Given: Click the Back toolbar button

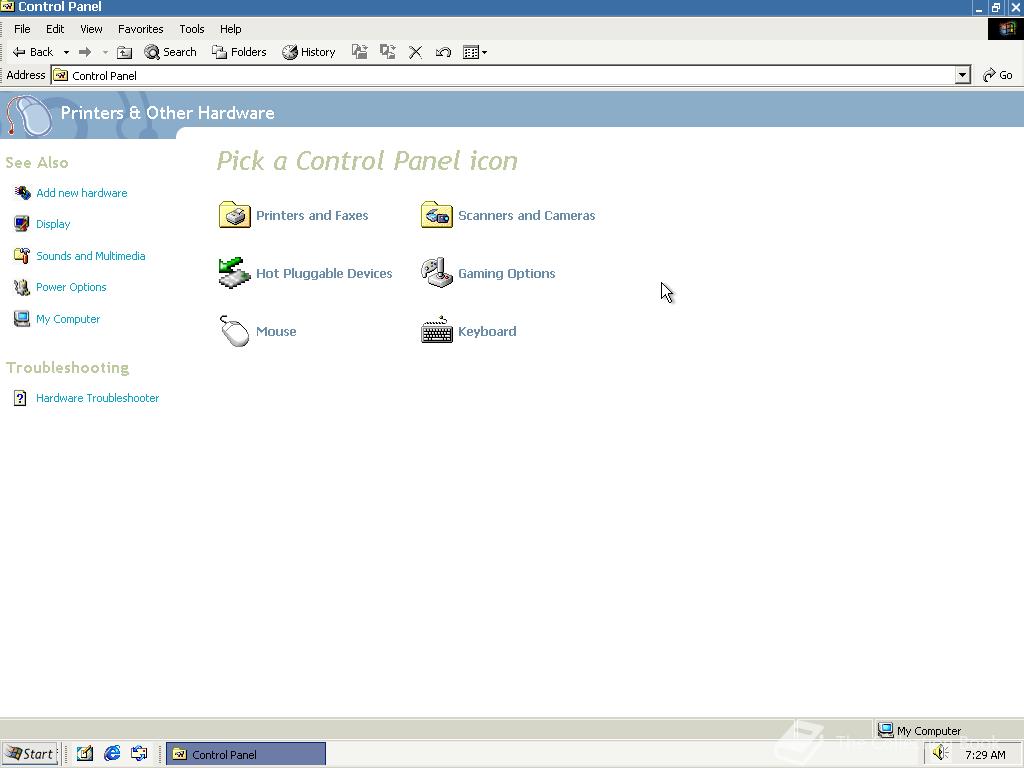Looking at the screenshot, I should pyautogui.click(x=33, y=52).
